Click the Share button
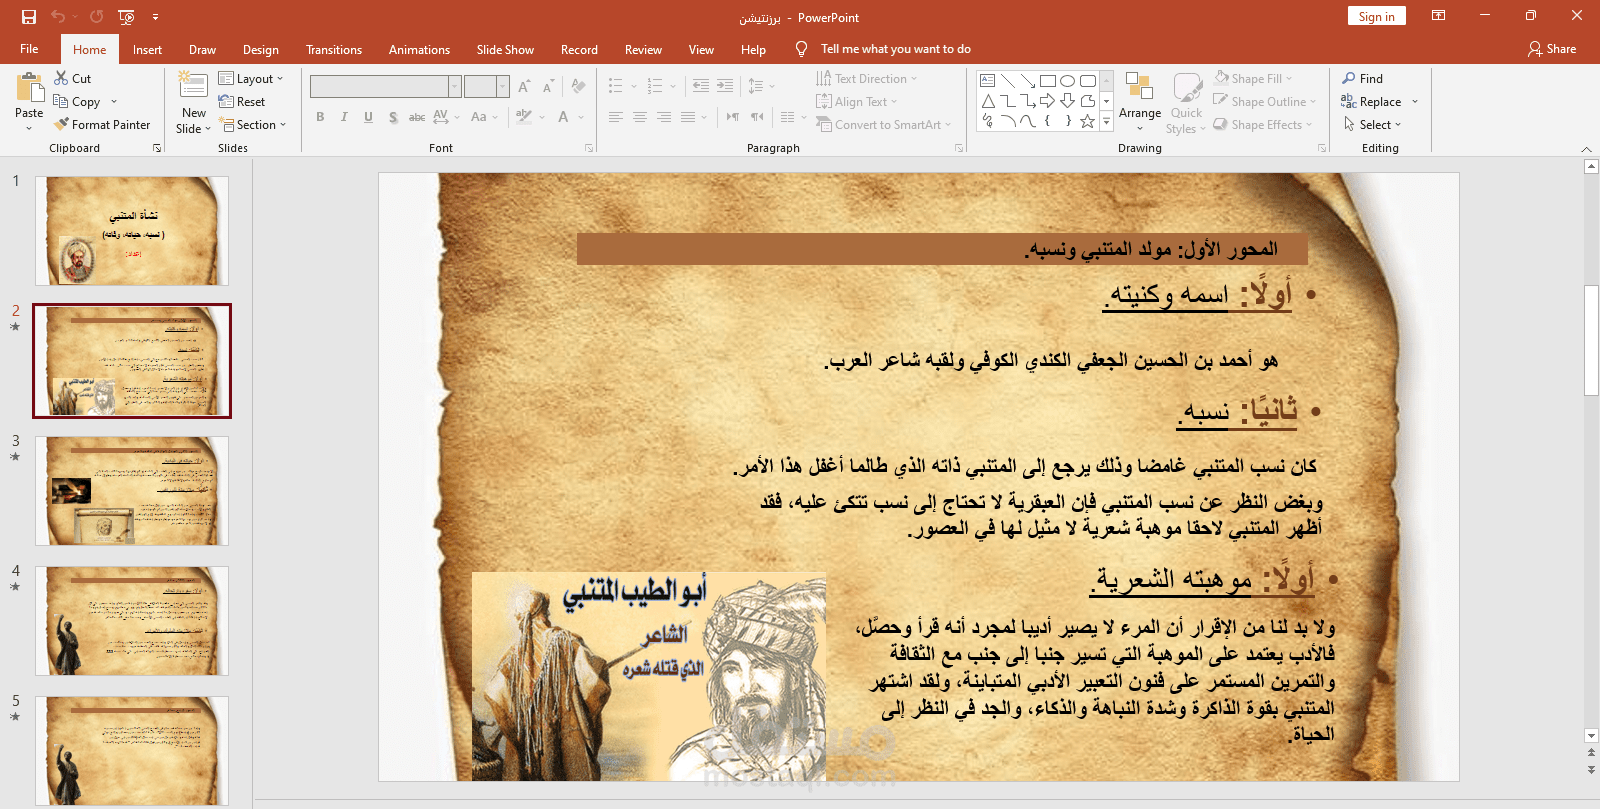Screen dimensions: 1600x809 (x=1552, y=48)
